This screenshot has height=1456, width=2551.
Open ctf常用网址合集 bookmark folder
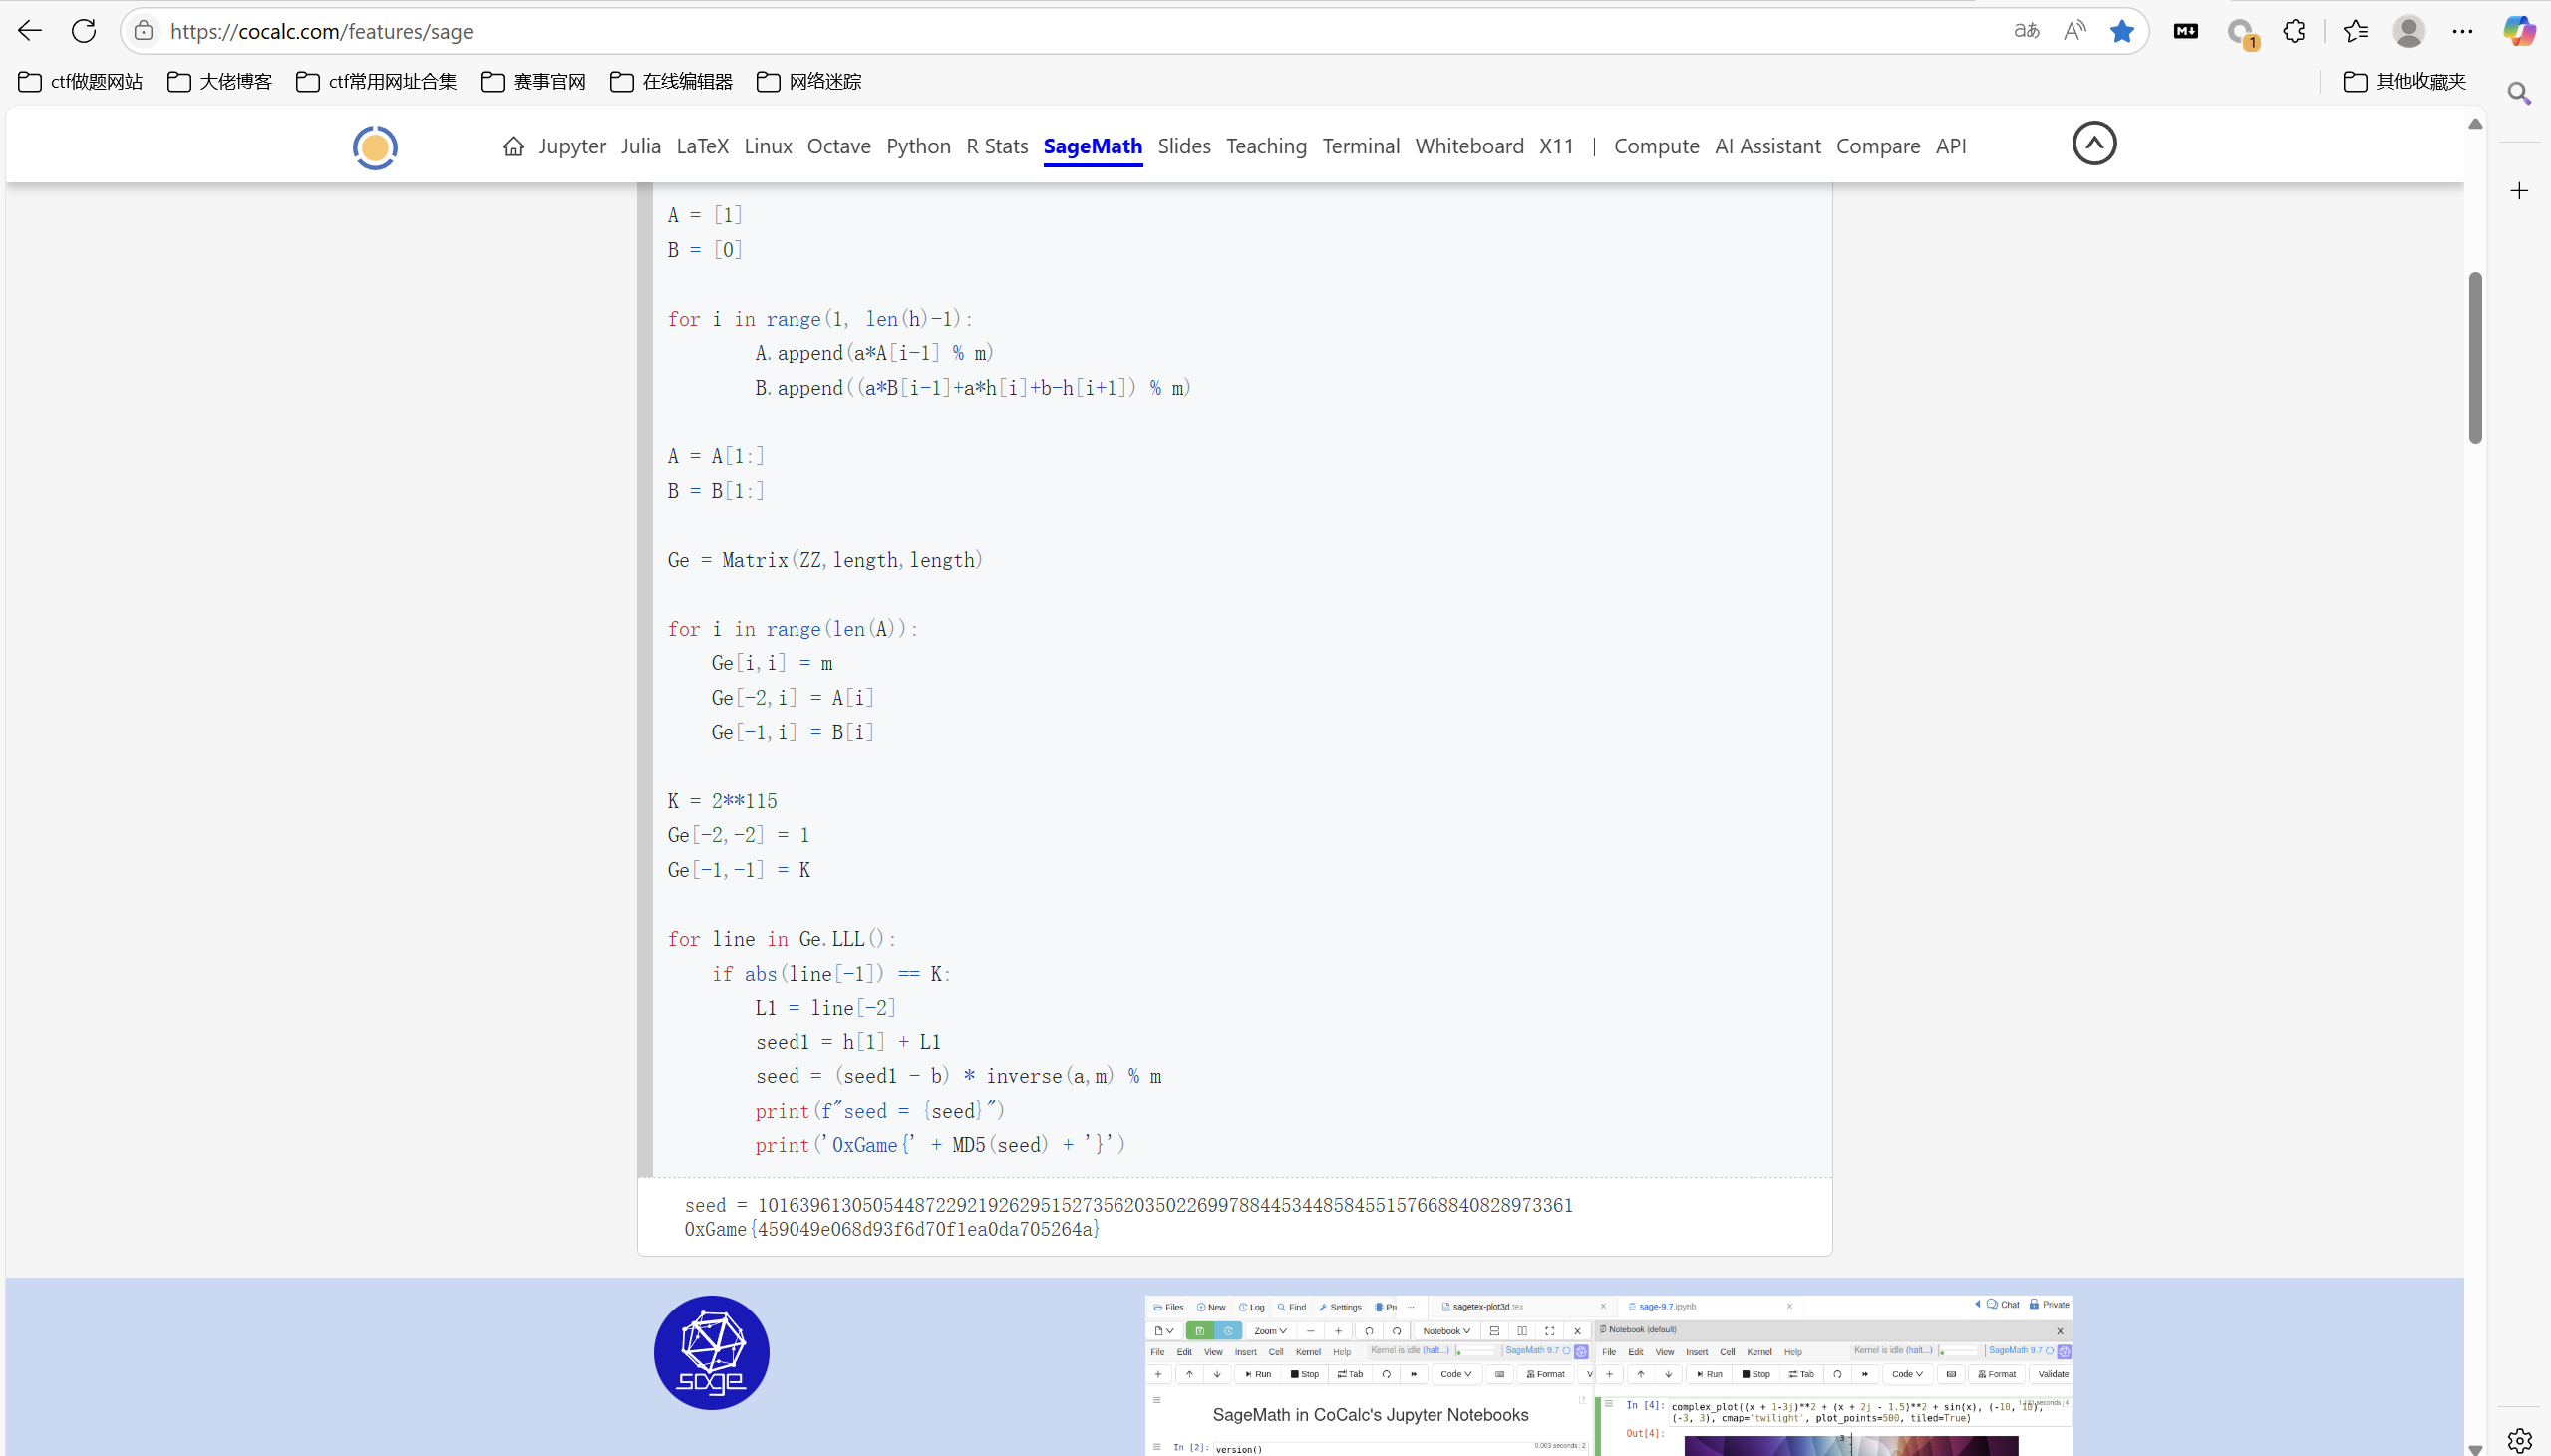(376, 81)
